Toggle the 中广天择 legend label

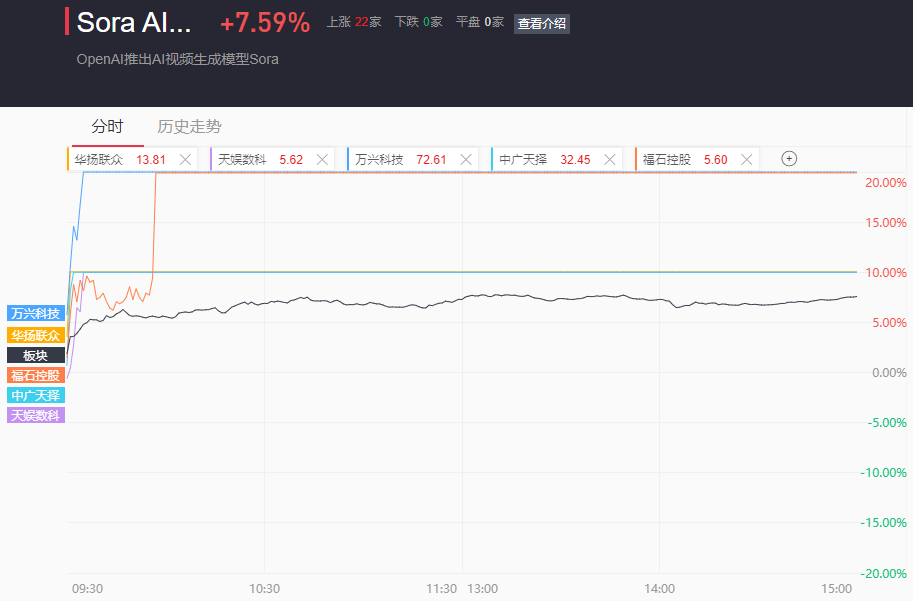coord(36,395)
